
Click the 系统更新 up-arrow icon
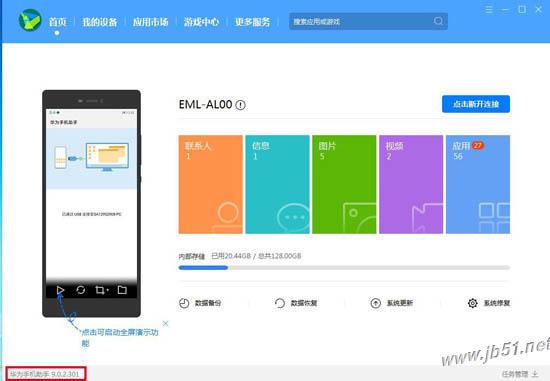click(x=376, y=303)
